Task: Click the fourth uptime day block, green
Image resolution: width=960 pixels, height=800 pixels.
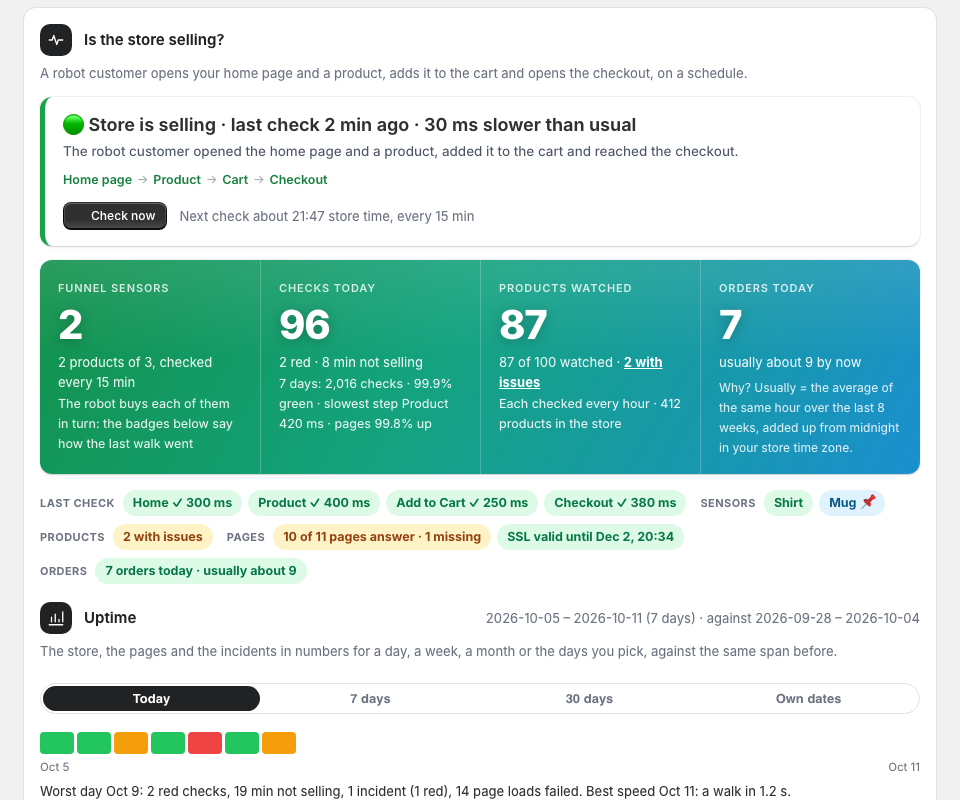Action: (x=168, y=743)
